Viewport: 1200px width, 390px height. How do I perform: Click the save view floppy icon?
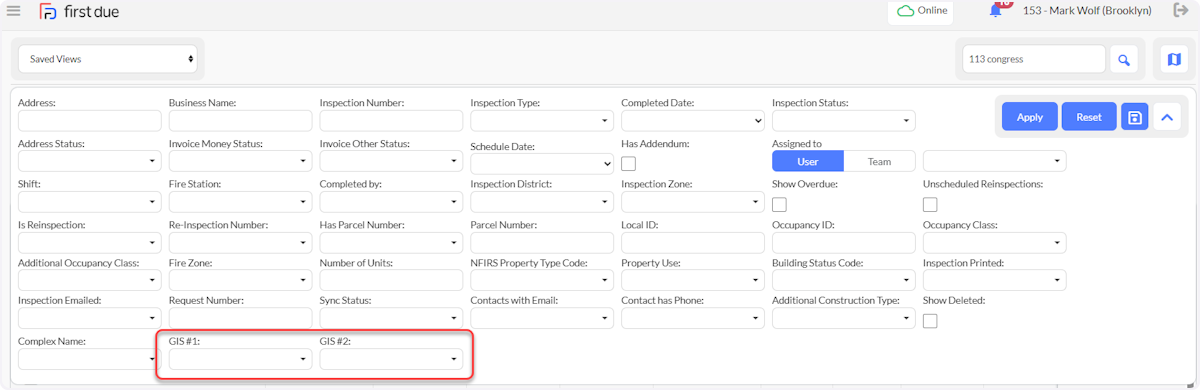pyautogui.click(x=1135, y=117)
